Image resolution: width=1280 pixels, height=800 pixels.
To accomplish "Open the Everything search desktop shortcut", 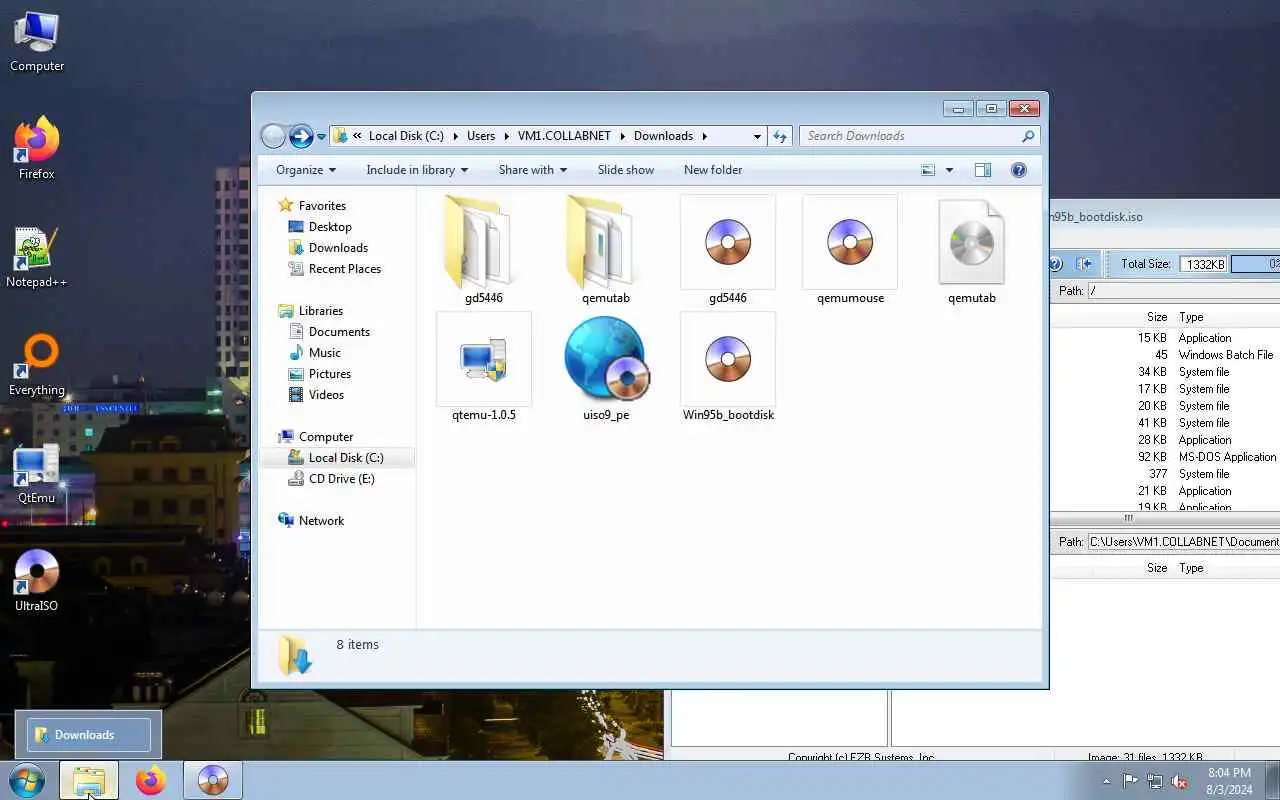I will [x=37, y=365].
